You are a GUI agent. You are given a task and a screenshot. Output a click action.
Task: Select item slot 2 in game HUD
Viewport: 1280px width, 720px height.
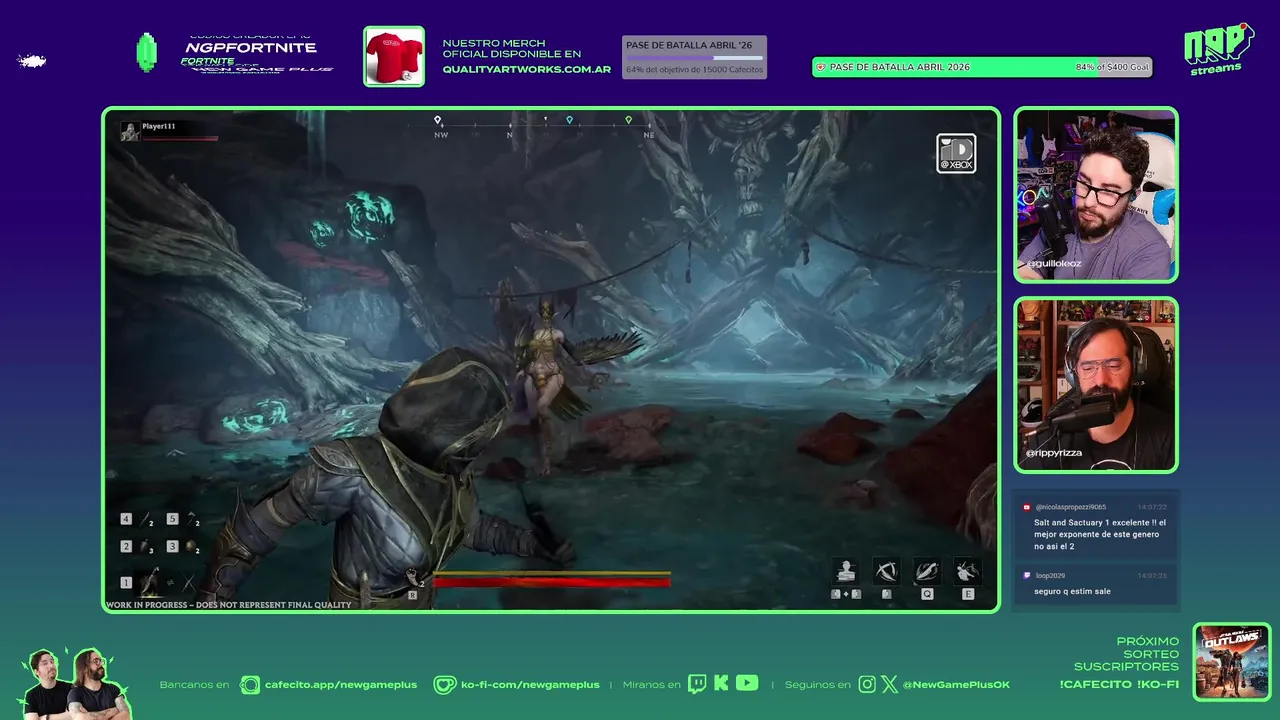126,546
